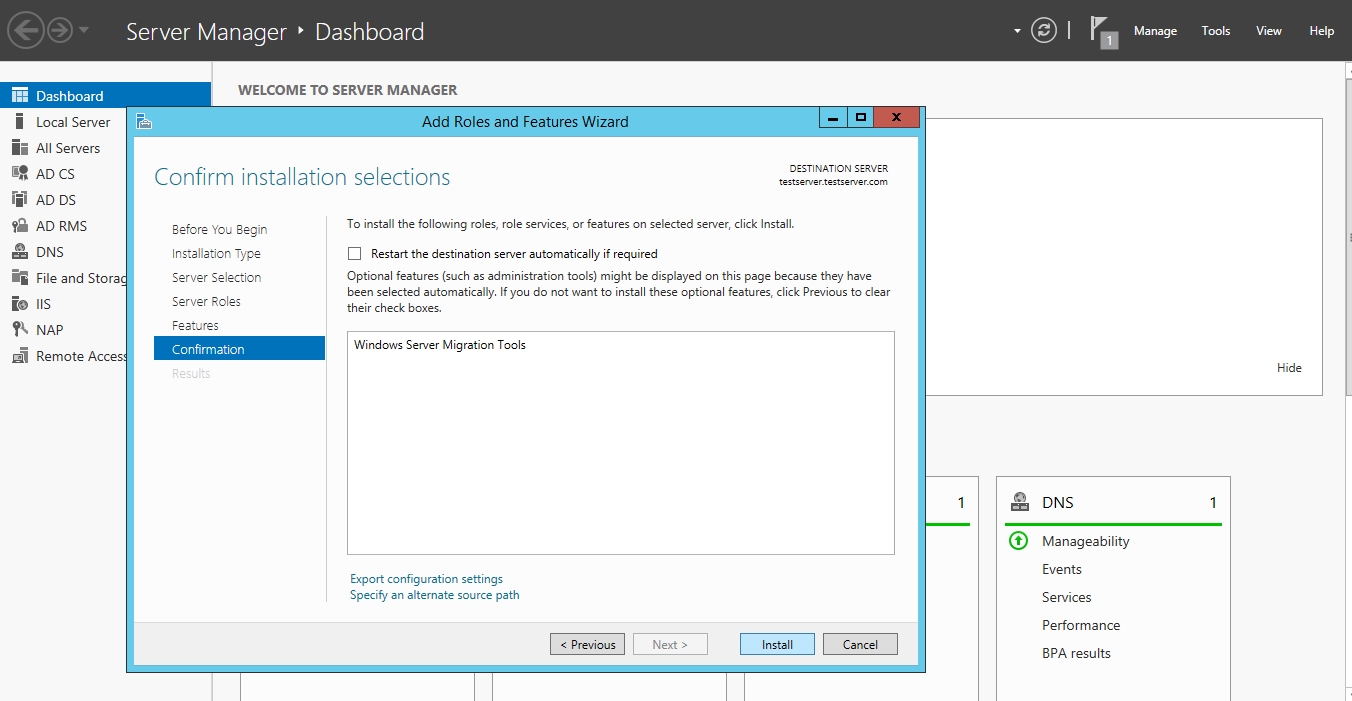
Task: Open Manageability in the DNS tile
Action: [1085, 541]
